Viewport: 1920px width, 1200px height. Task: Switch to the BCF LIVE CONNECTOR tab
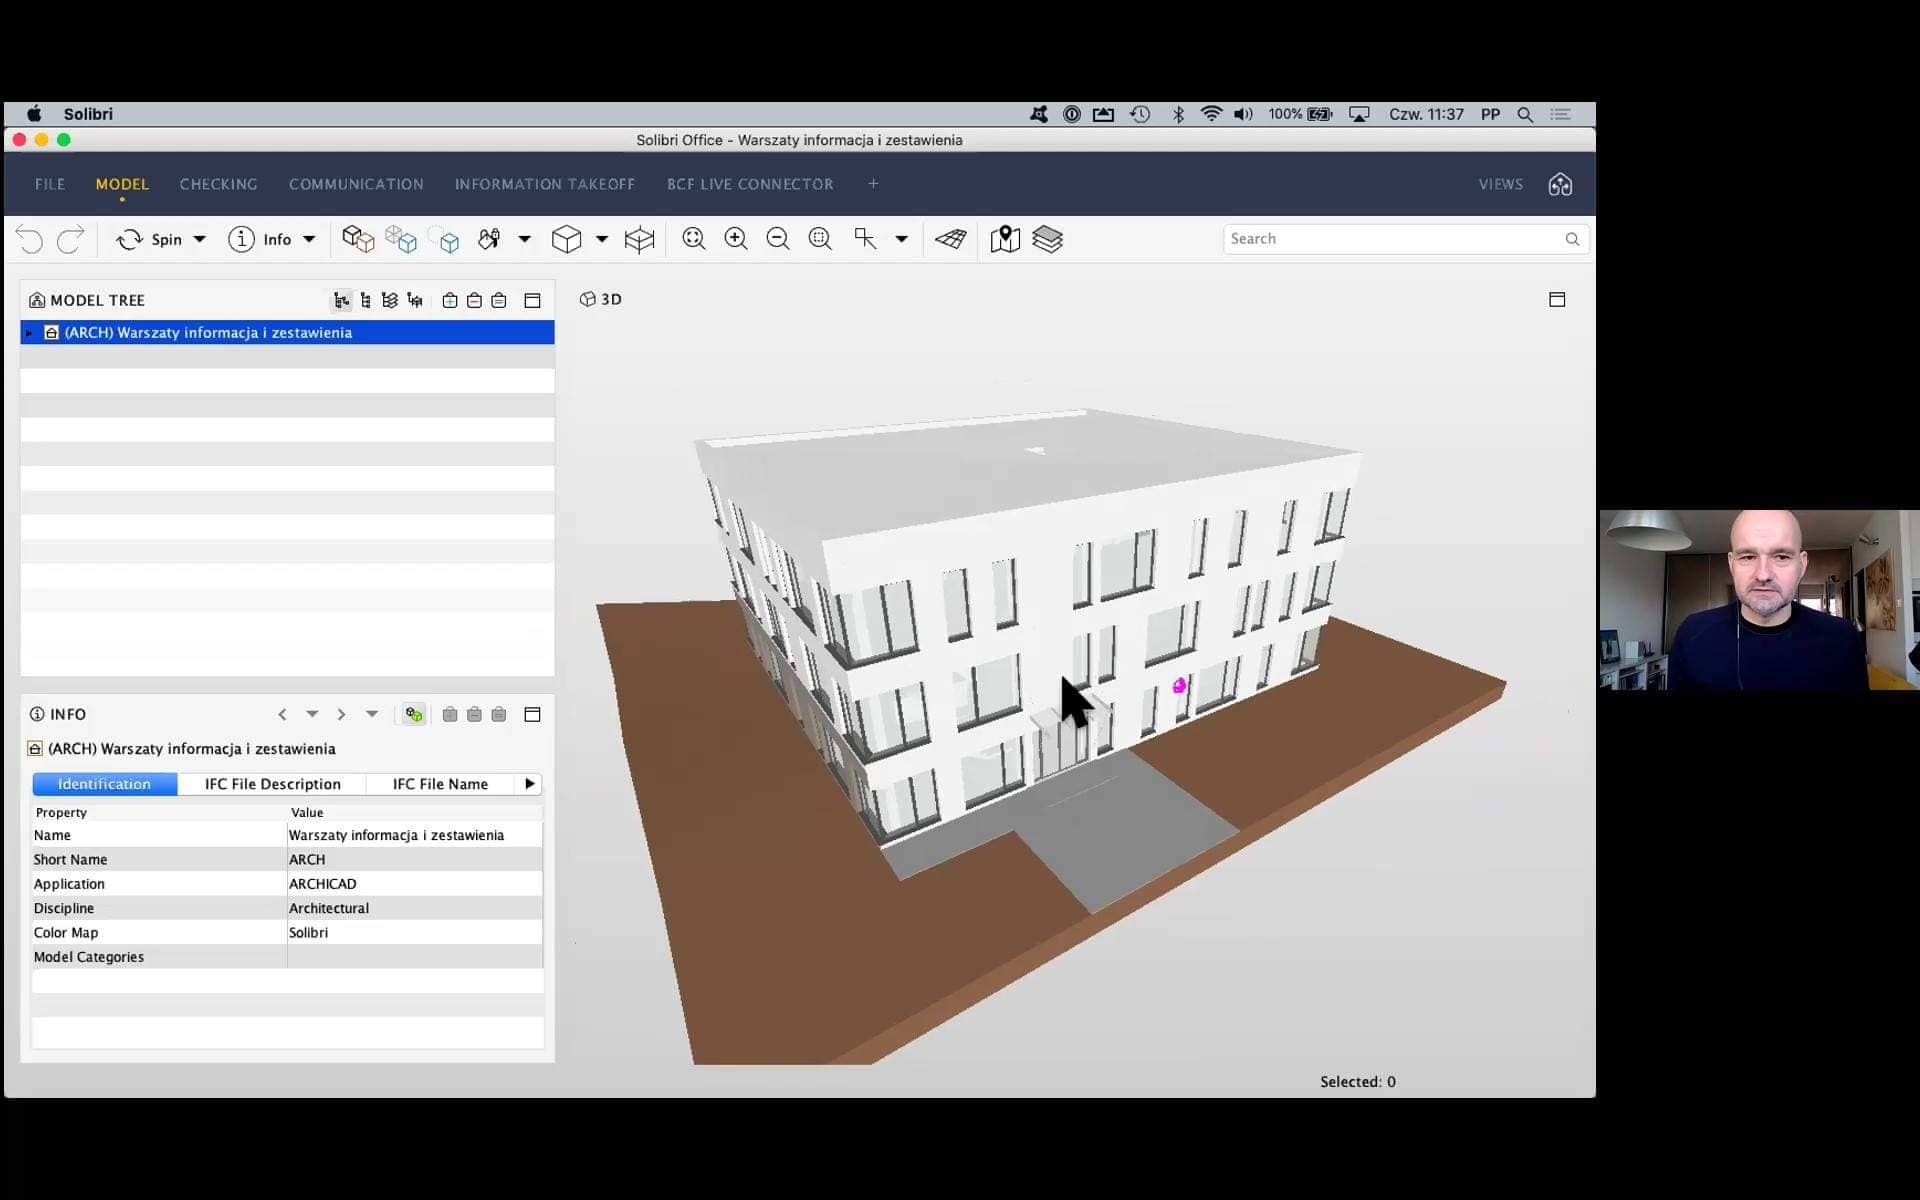click(x=750, y=184)
